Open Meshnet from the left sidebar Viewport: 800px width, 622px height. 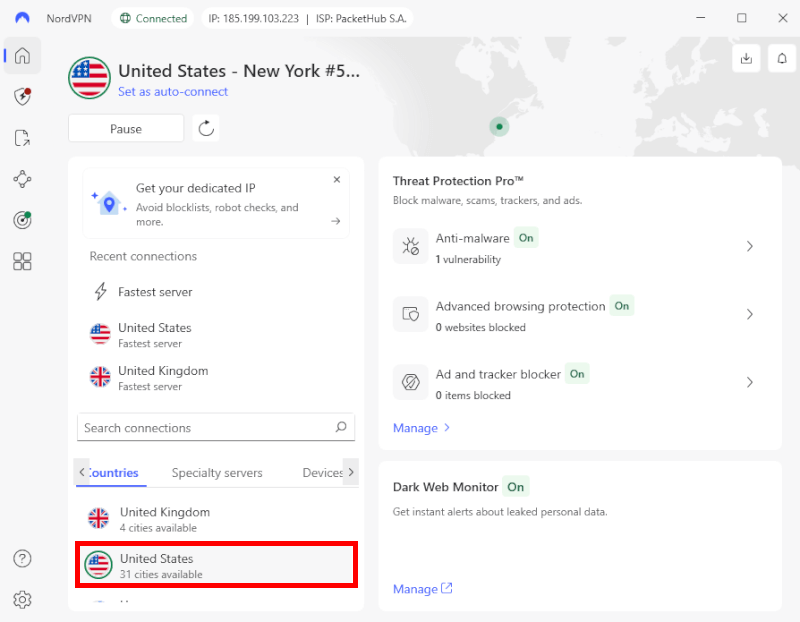click(22, 178)
